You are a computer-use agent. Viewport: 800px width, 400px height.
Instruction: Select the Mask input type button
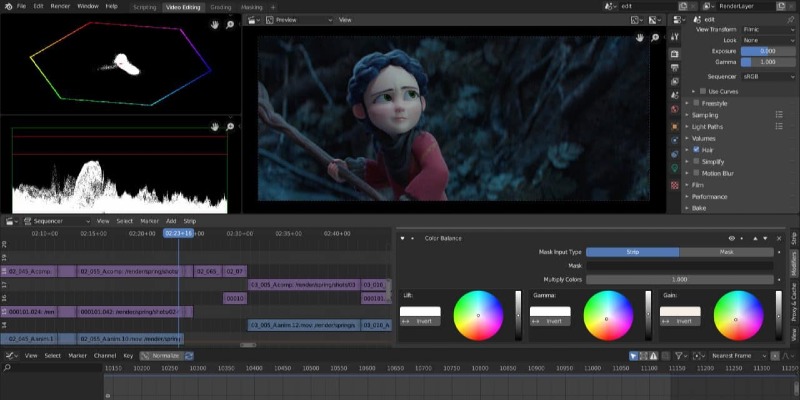click(726, 252)
